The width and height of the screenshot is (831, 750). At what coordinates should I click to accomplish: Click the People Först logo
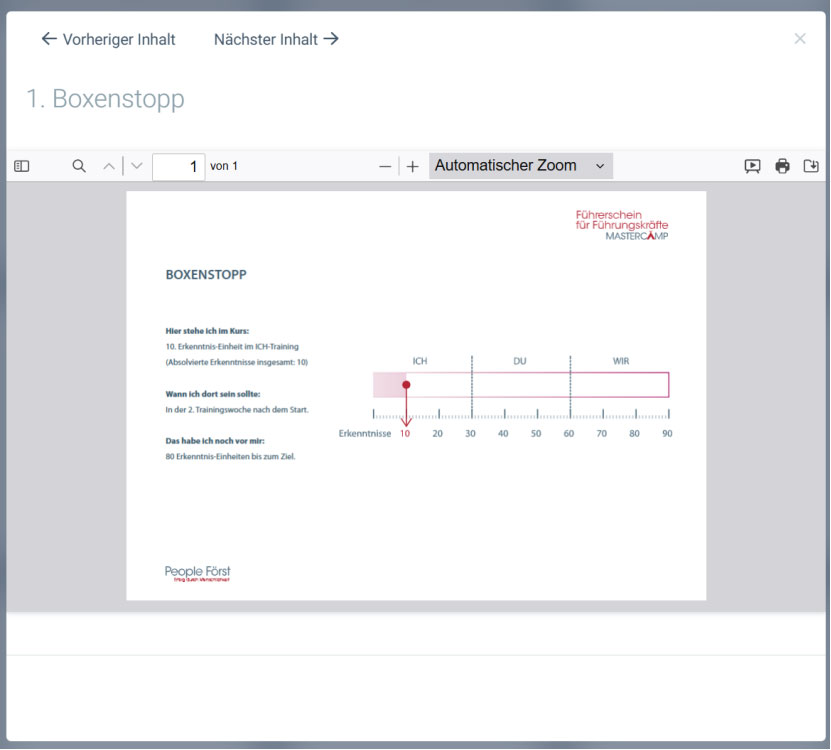click(198, 573)
